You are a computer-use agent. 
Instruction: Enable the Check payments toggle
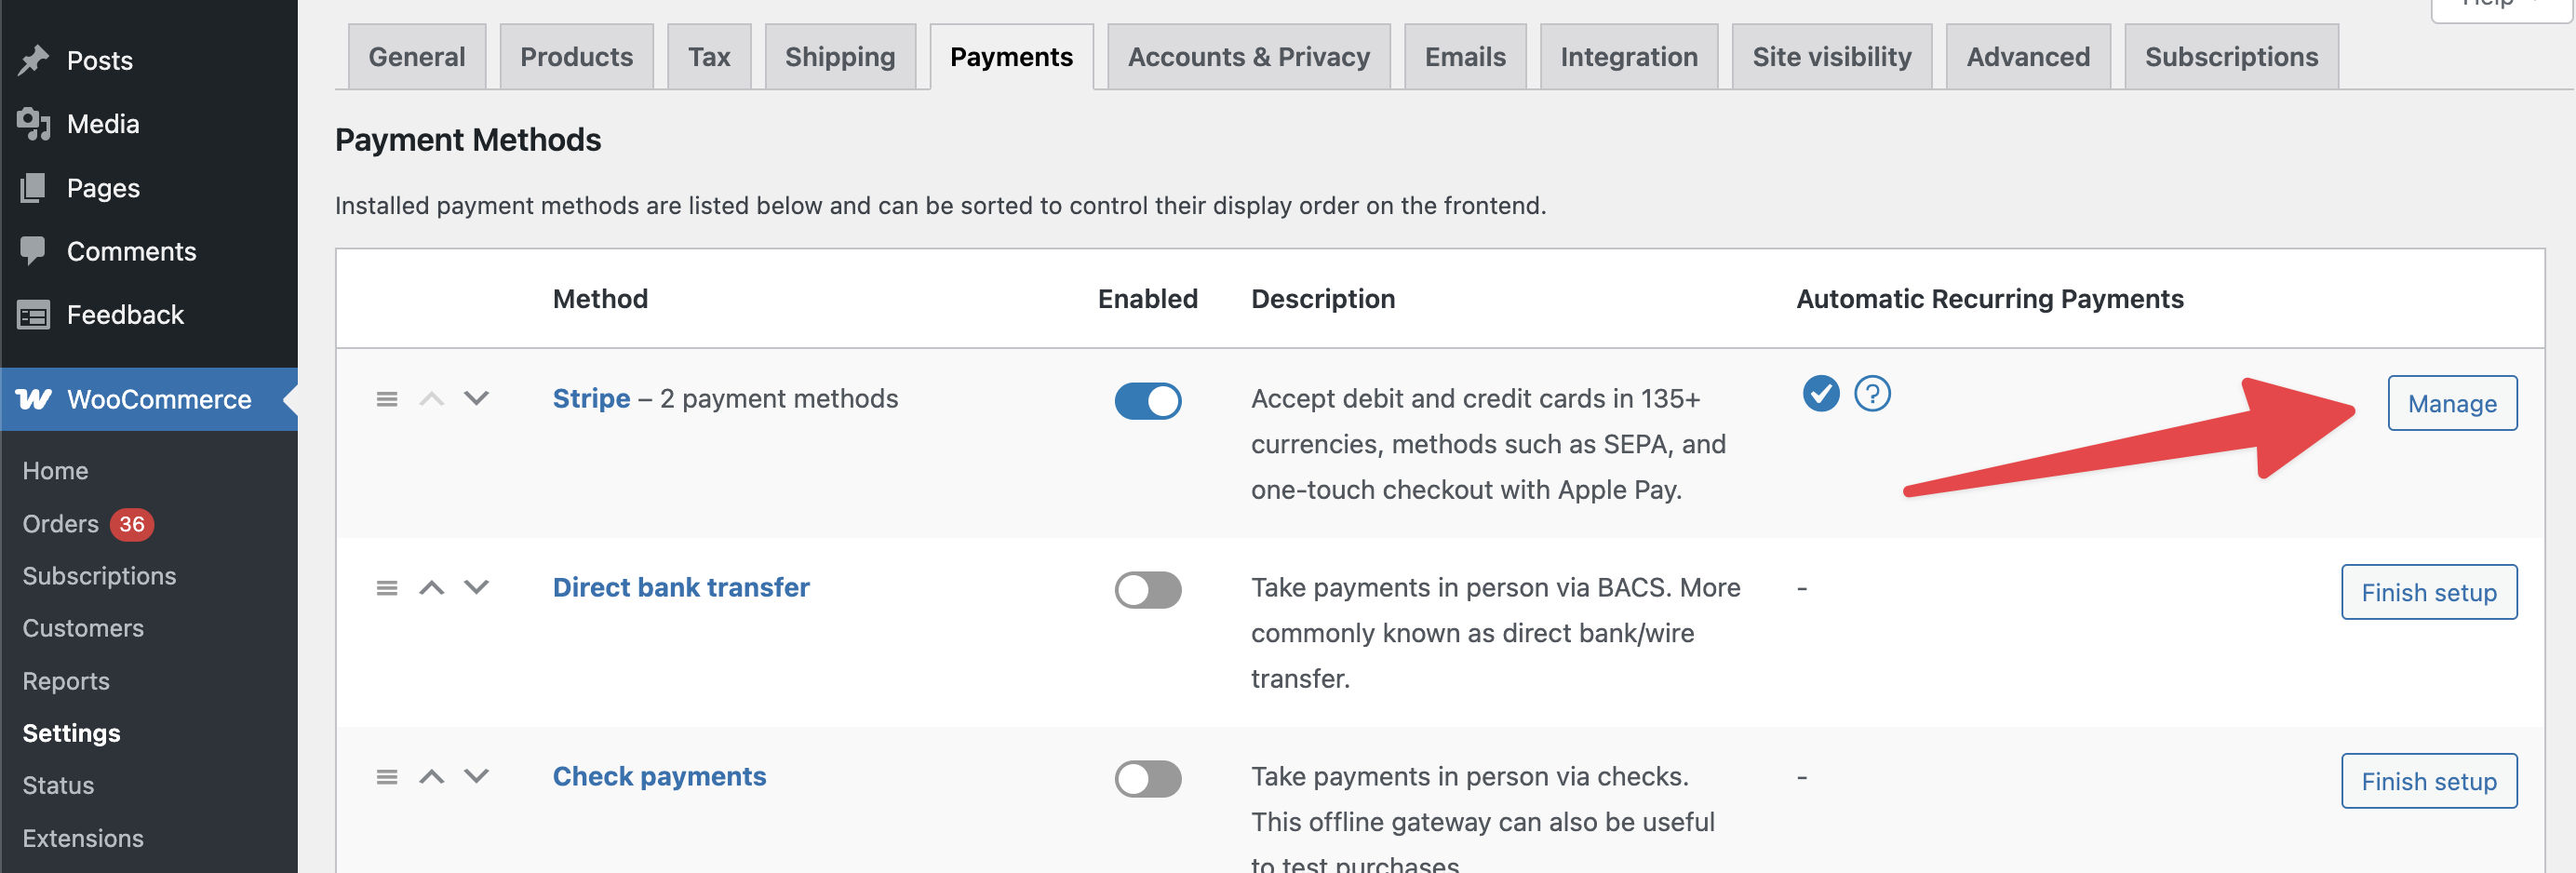pos(1147,779)
